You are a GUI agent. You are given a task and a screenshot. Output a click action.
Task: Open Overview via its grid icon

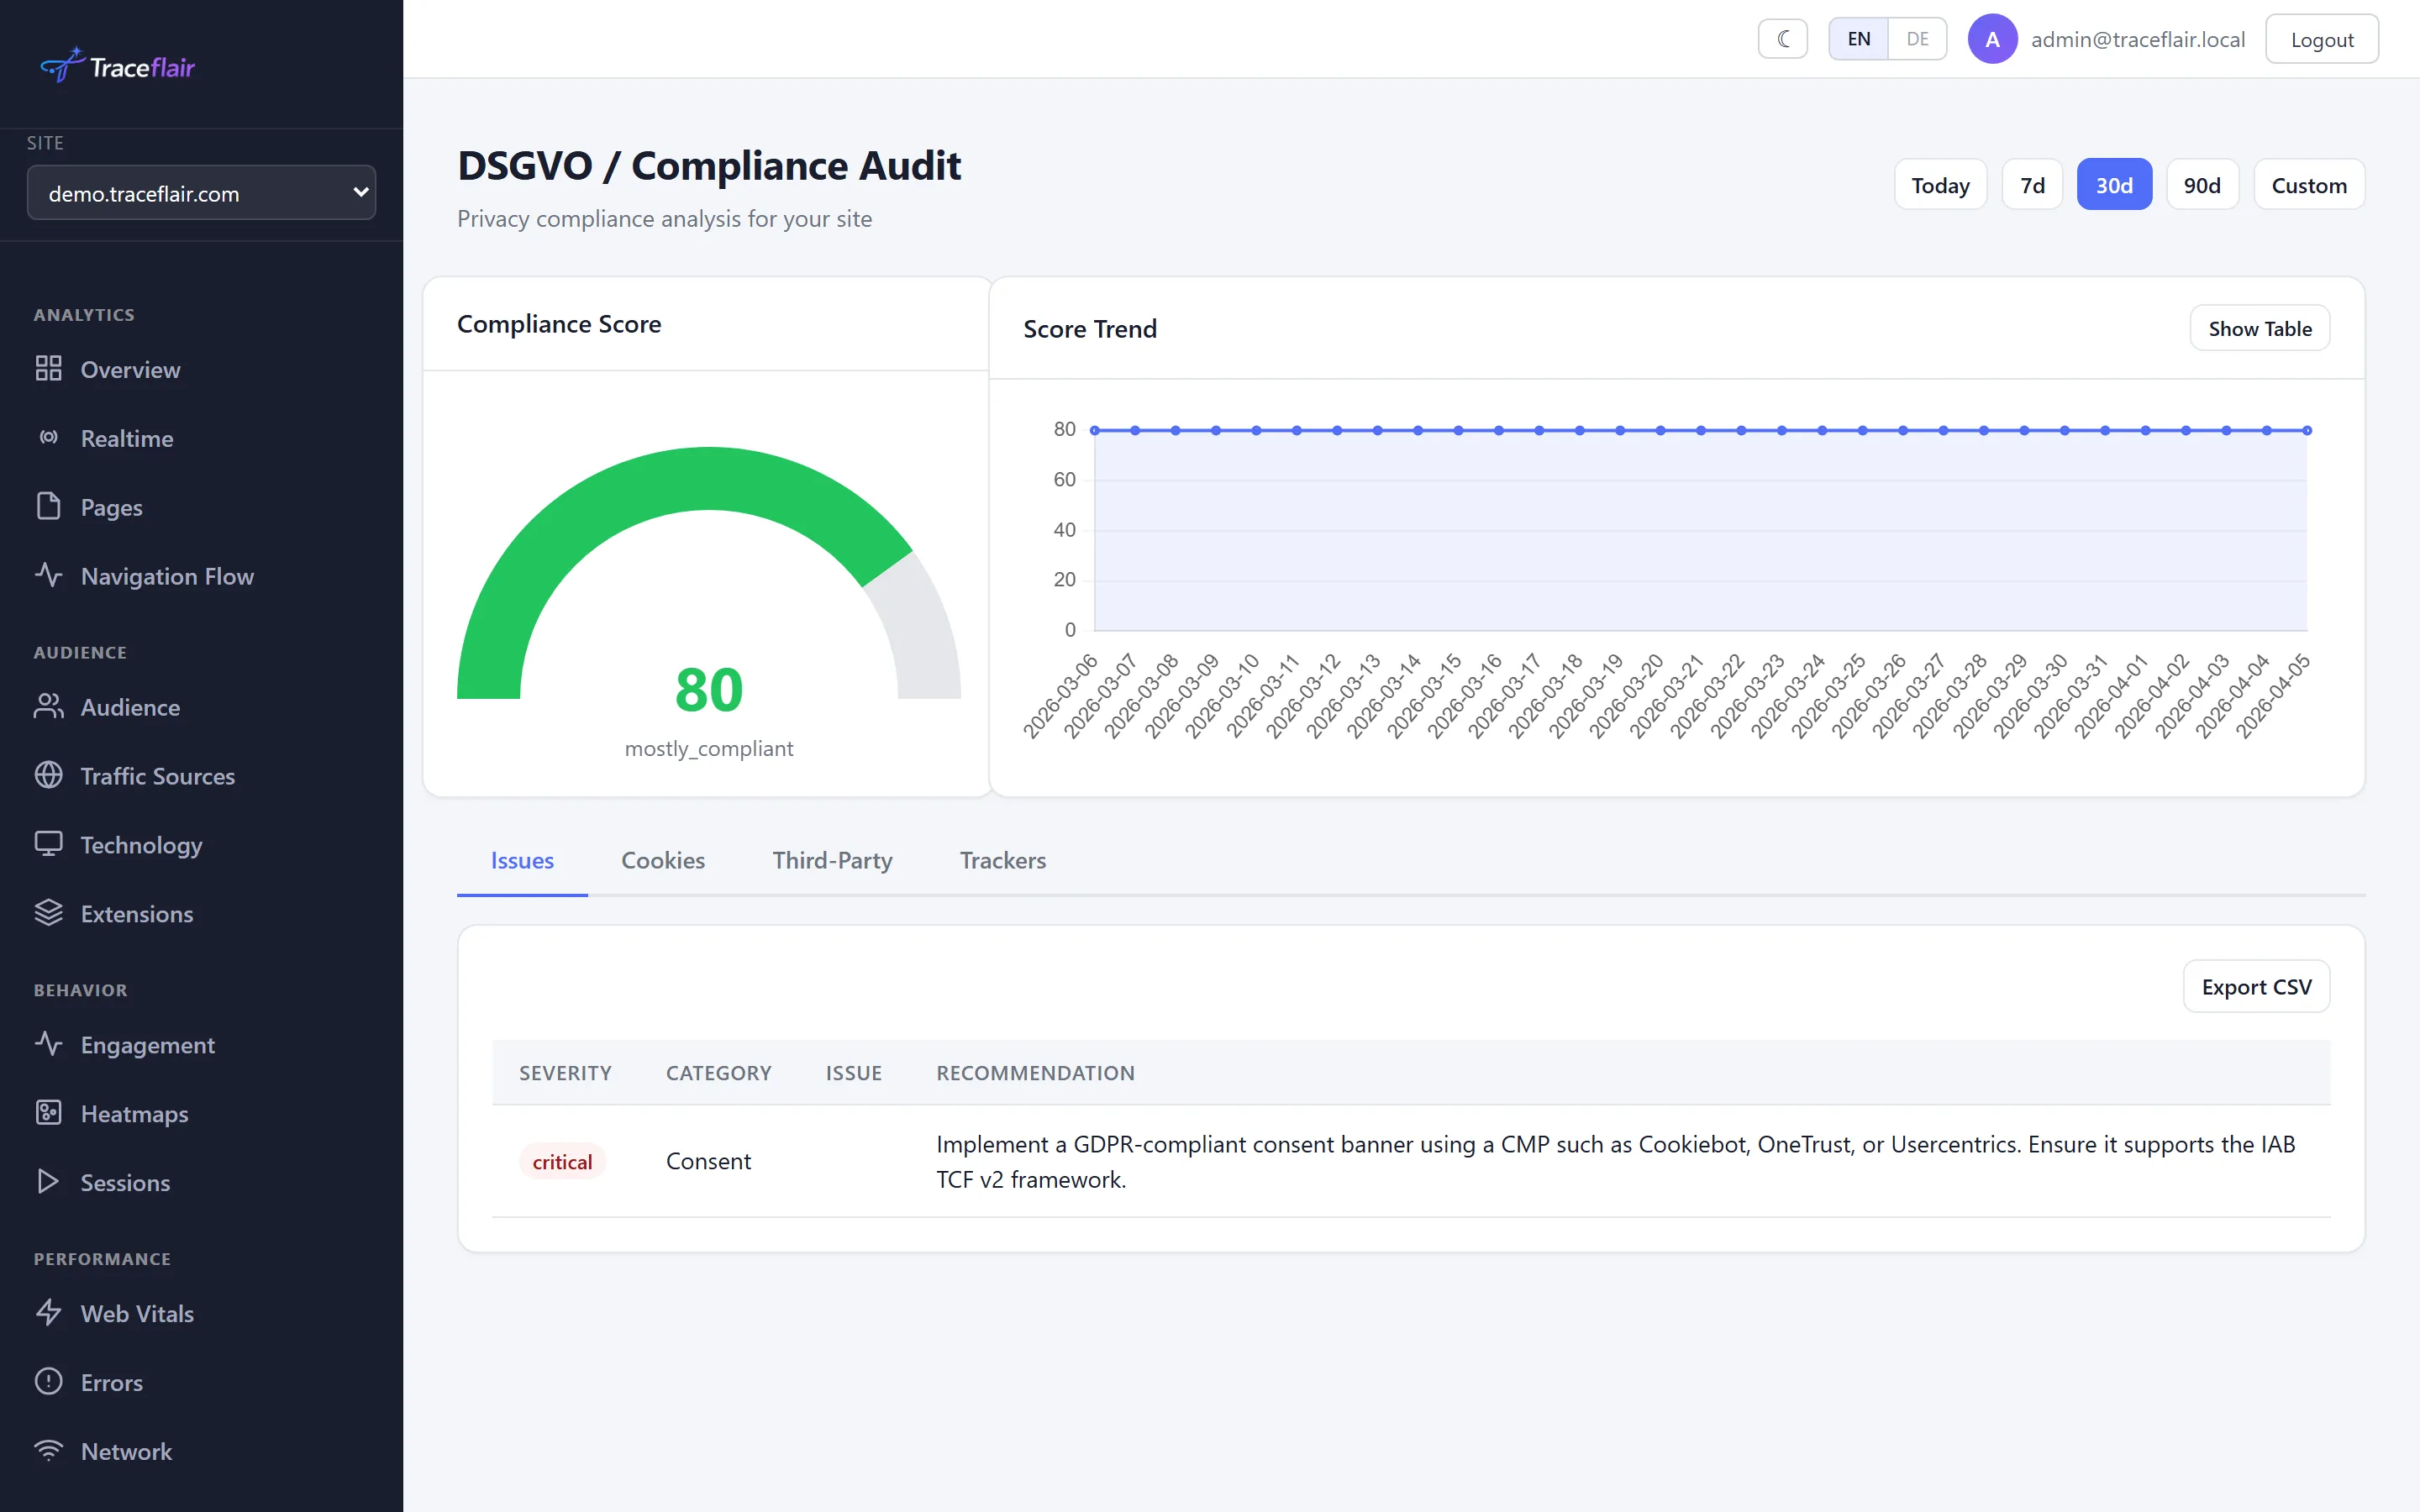tap(48, 369)
